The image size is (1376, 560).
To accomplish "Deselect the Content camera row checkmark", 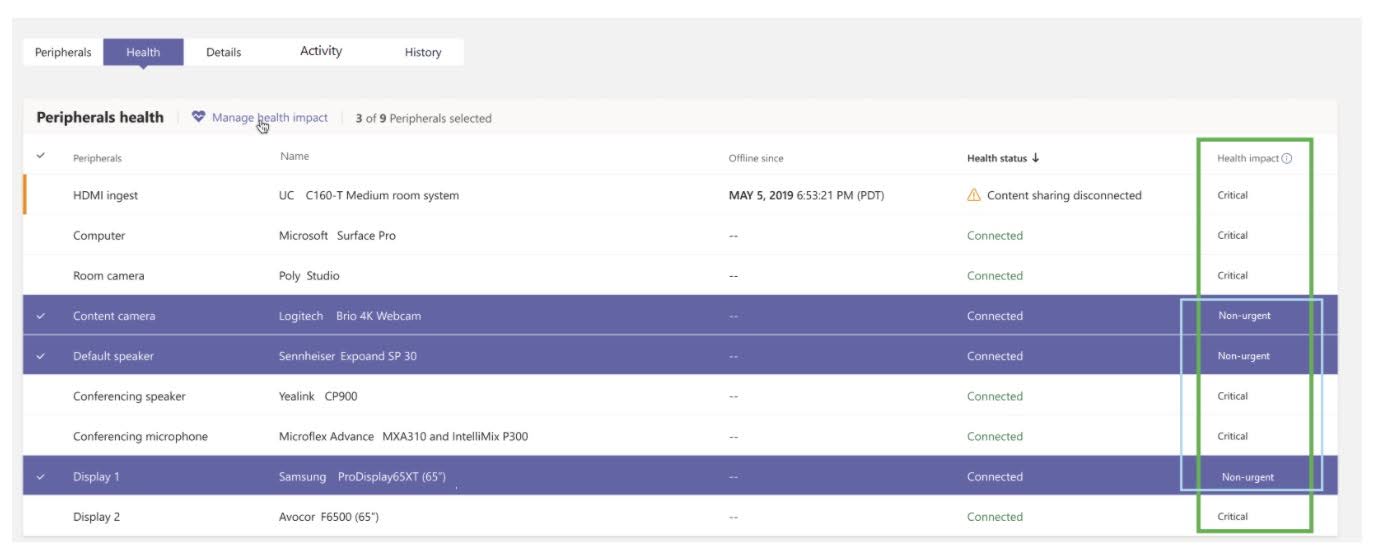I will [41, 316].
